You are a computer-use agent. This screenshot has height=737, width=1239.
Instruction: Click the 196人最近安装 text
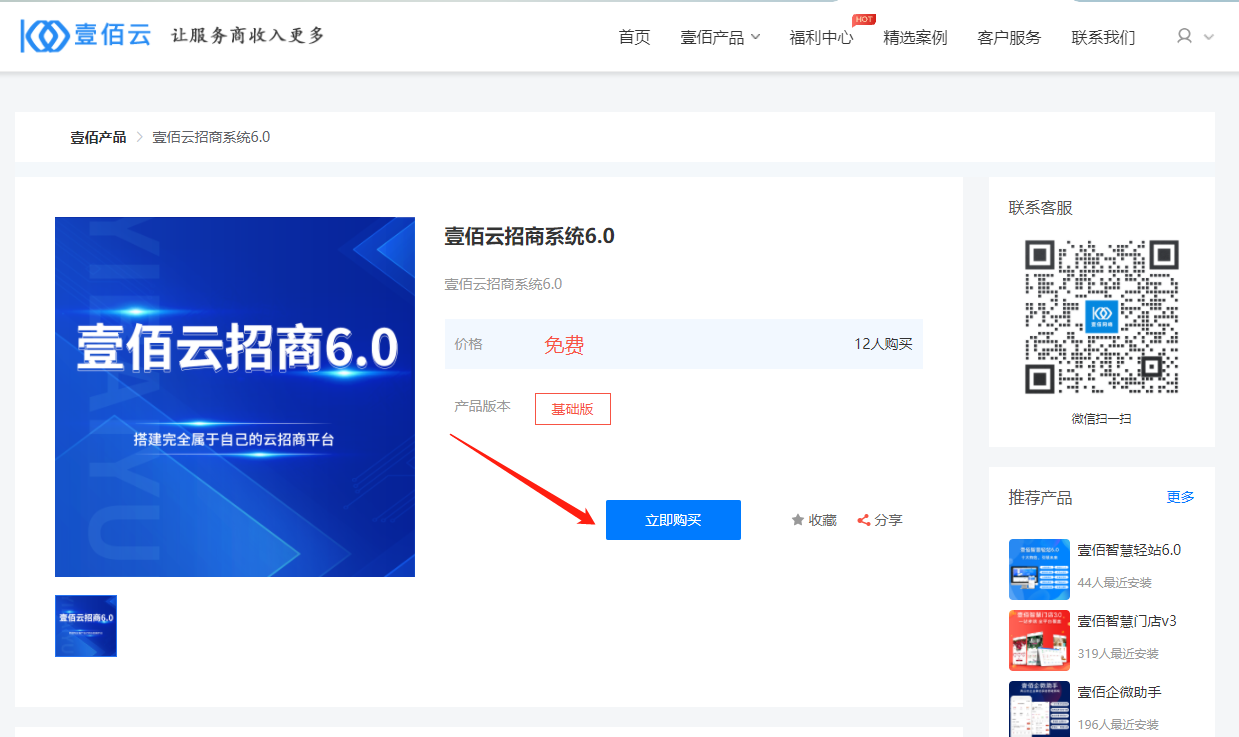click(1118, 725)
